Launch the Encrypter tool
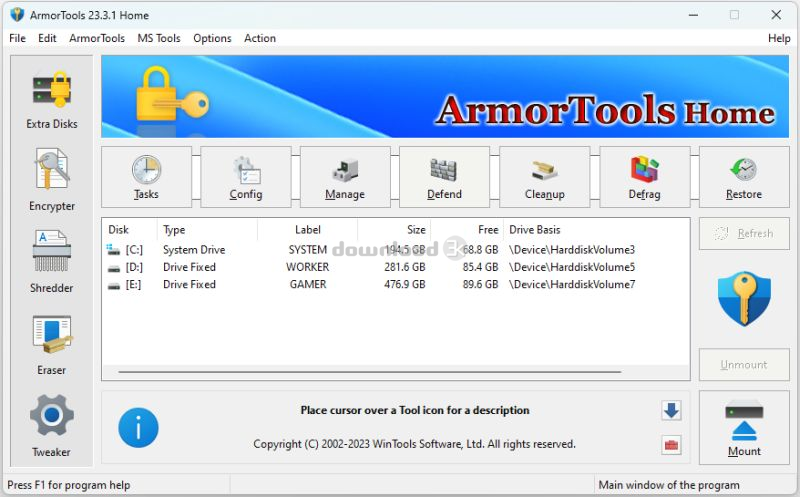Viewport: 800px width, 497px height. pos(52,180)
